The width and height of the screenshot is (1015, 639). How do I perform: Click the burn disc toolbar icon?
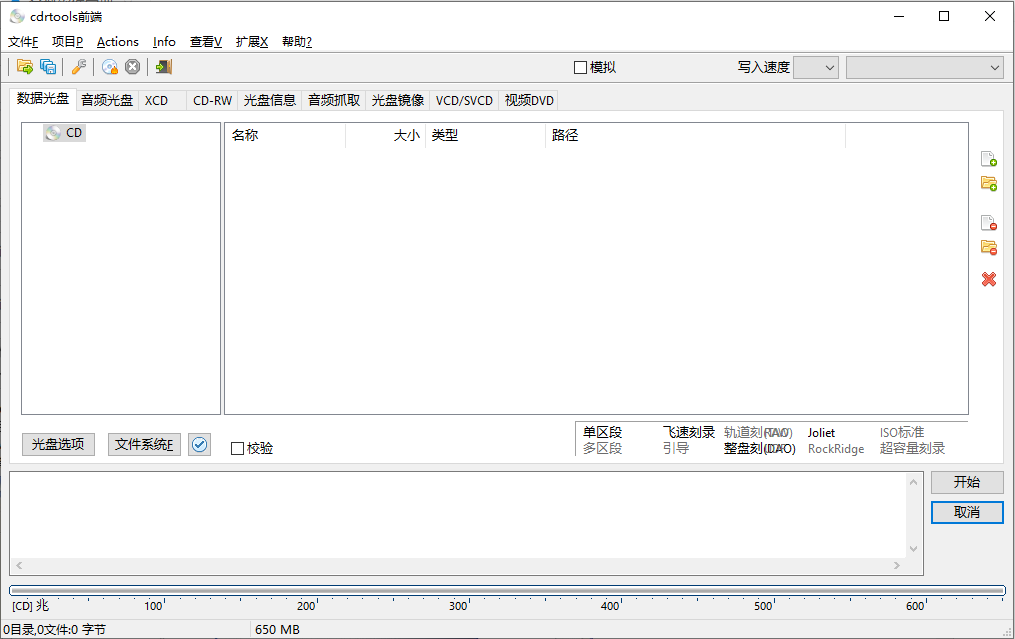110,66
